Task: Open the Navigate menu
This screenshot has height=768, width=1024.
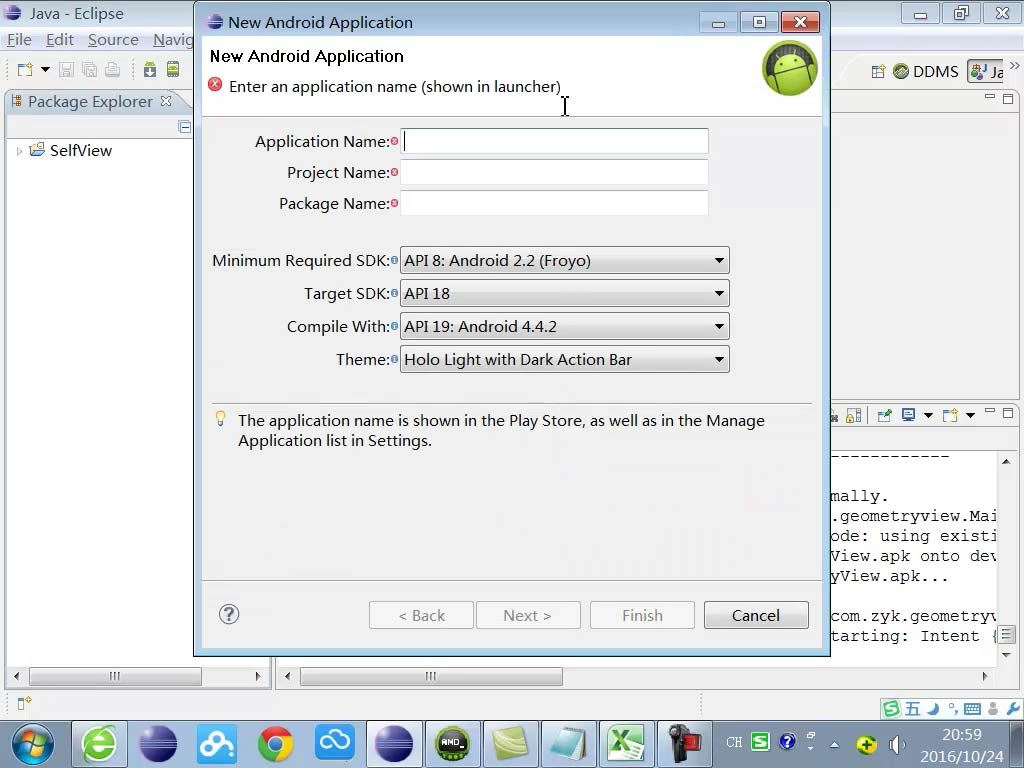Action: click(173, 40)
